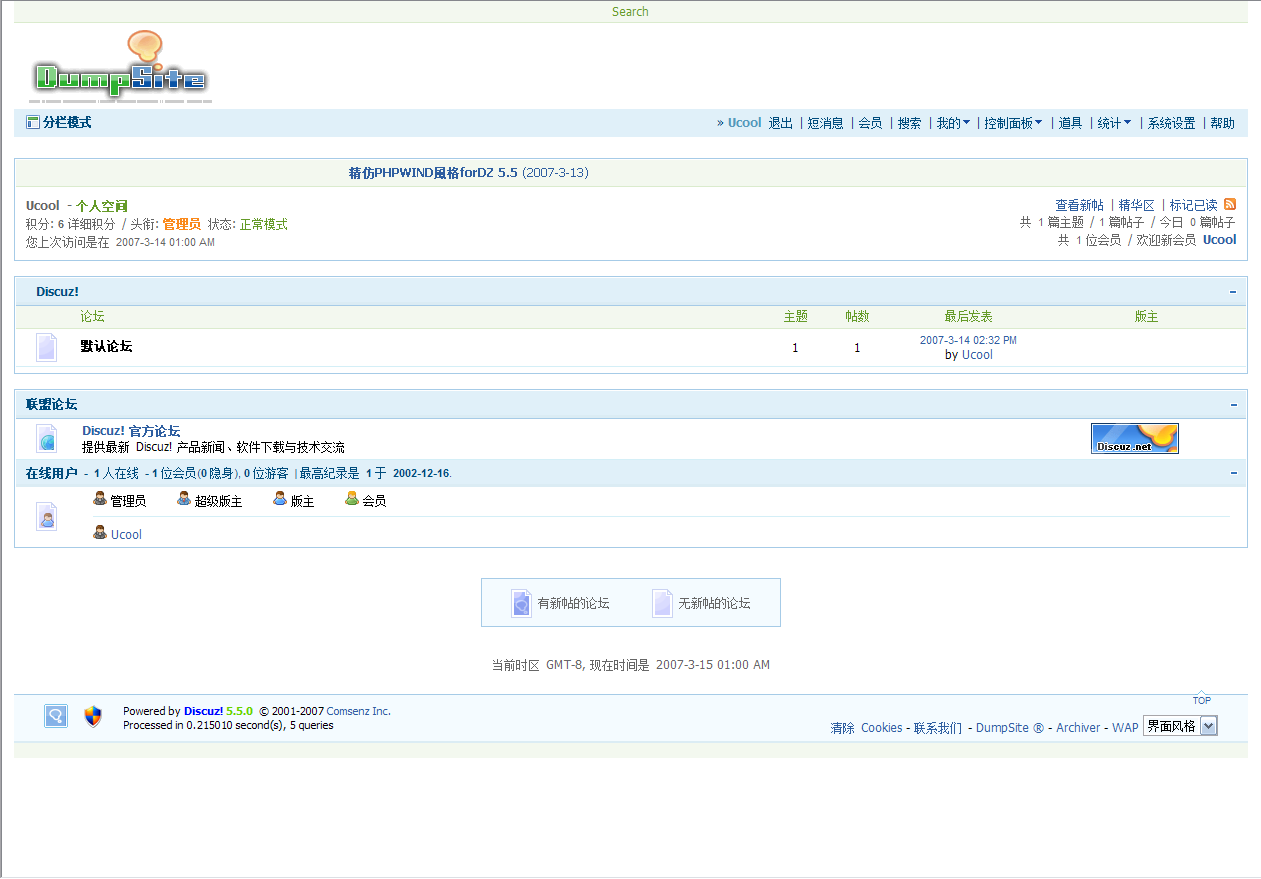Screen dimensions: 1261x879
Task: Click the 正常模式 status link
Action: (263, 224)
